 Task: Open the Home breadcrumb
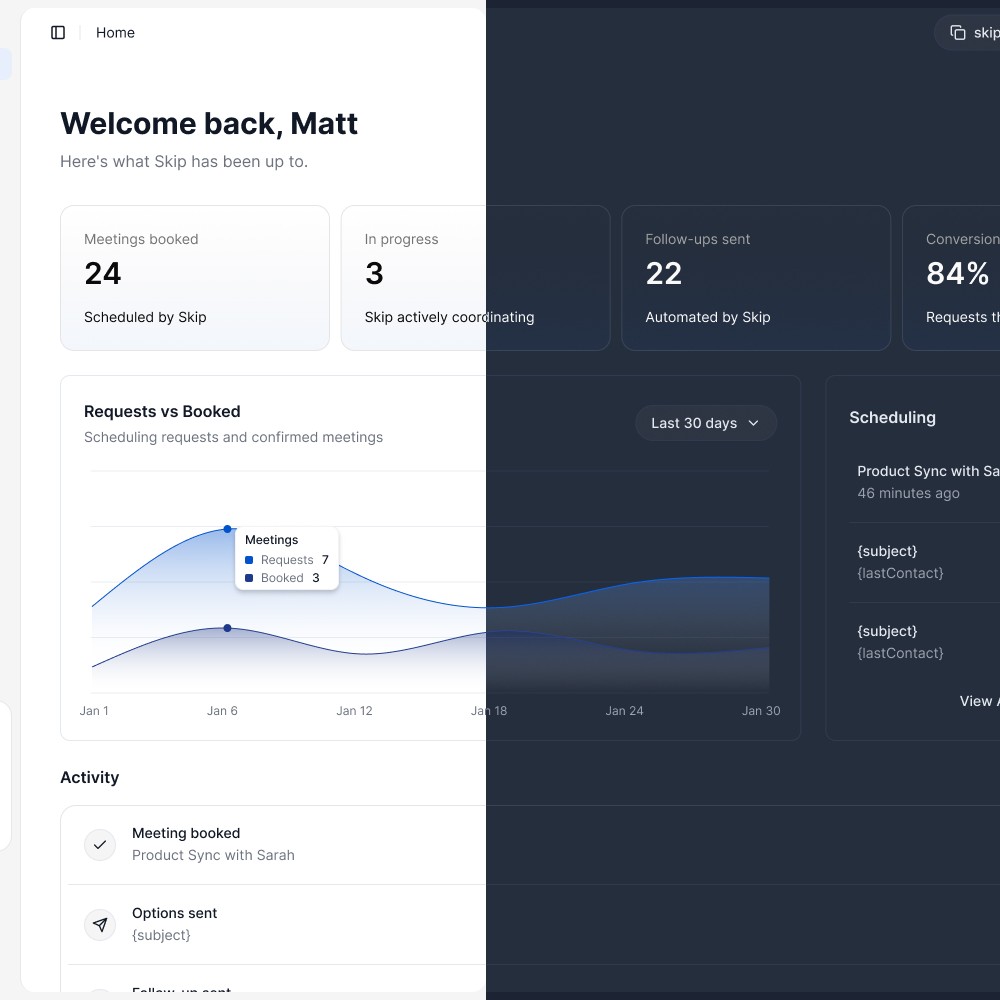[x=115, y=33]
